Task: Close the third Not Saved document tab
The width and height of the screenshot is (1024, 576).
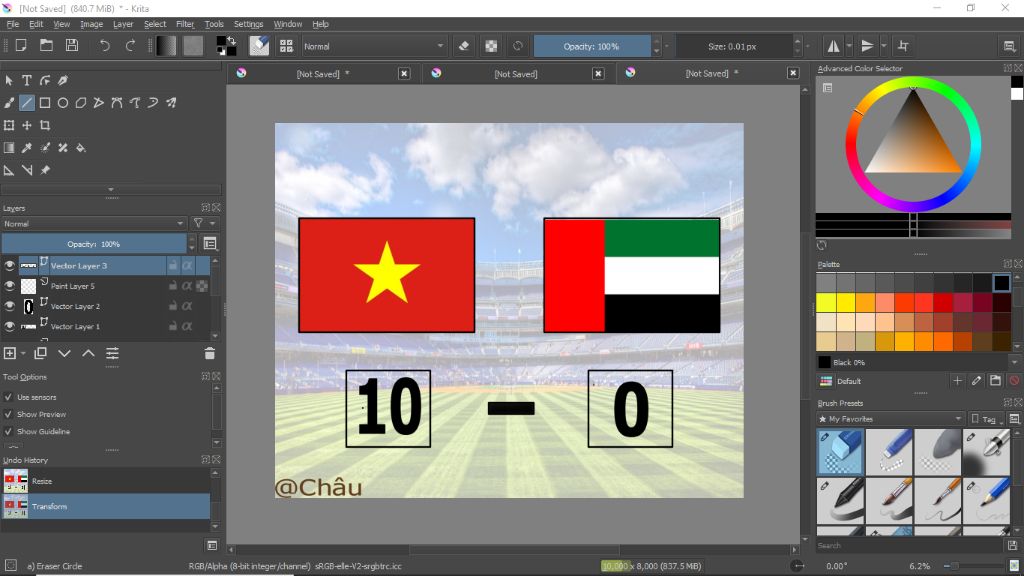Action: click(793, 73)
